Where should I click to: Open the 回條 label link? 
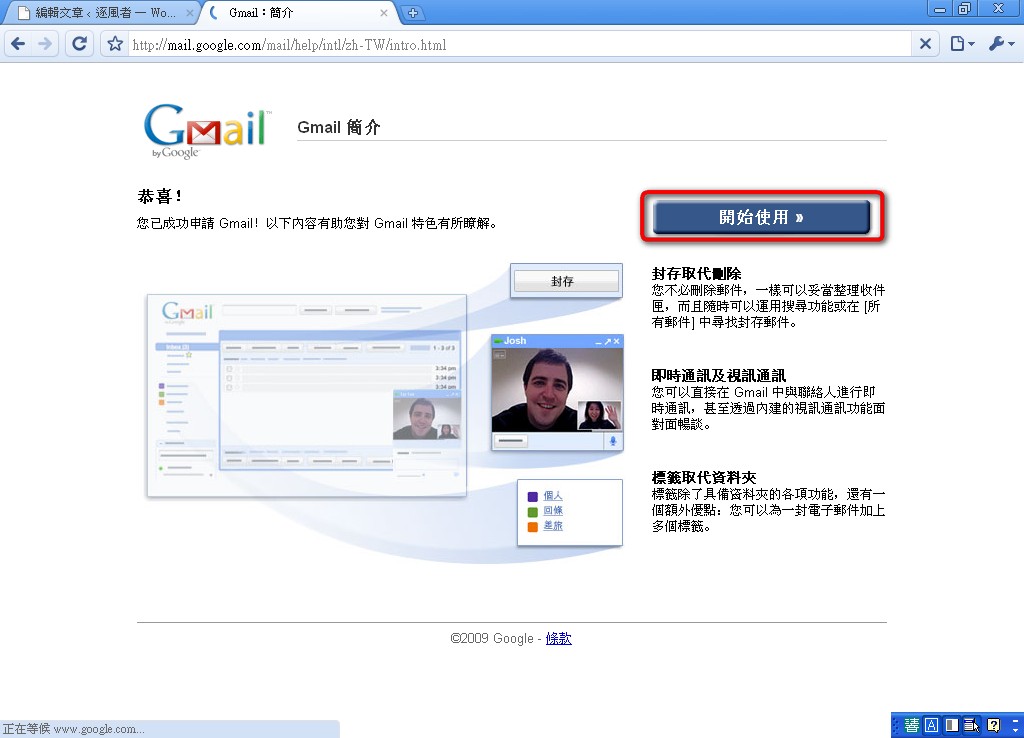pyautogui.click(x=552, y=511)
